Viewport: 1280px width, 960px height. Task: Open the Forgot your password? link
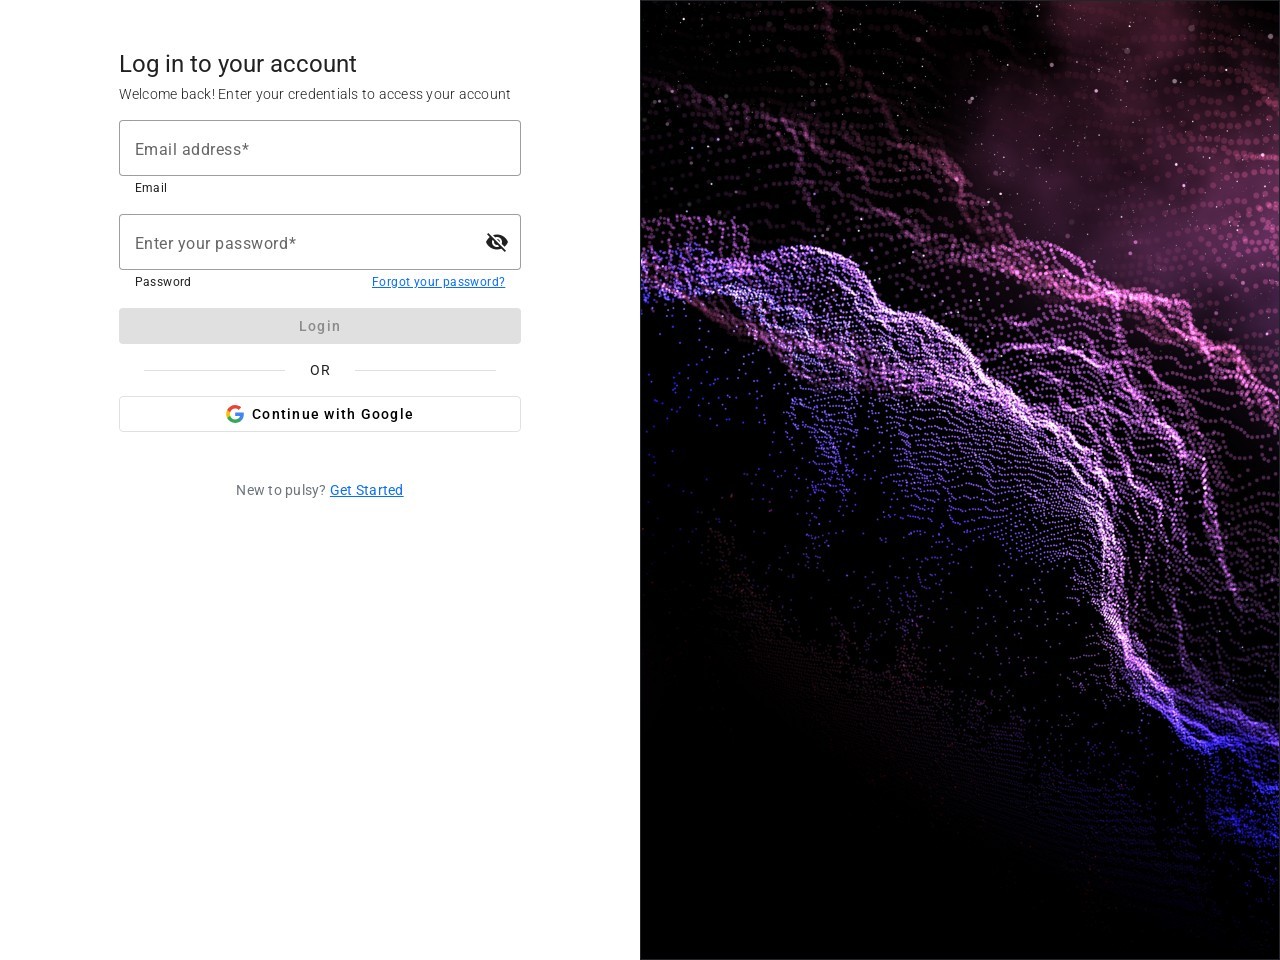pos(438,282)
